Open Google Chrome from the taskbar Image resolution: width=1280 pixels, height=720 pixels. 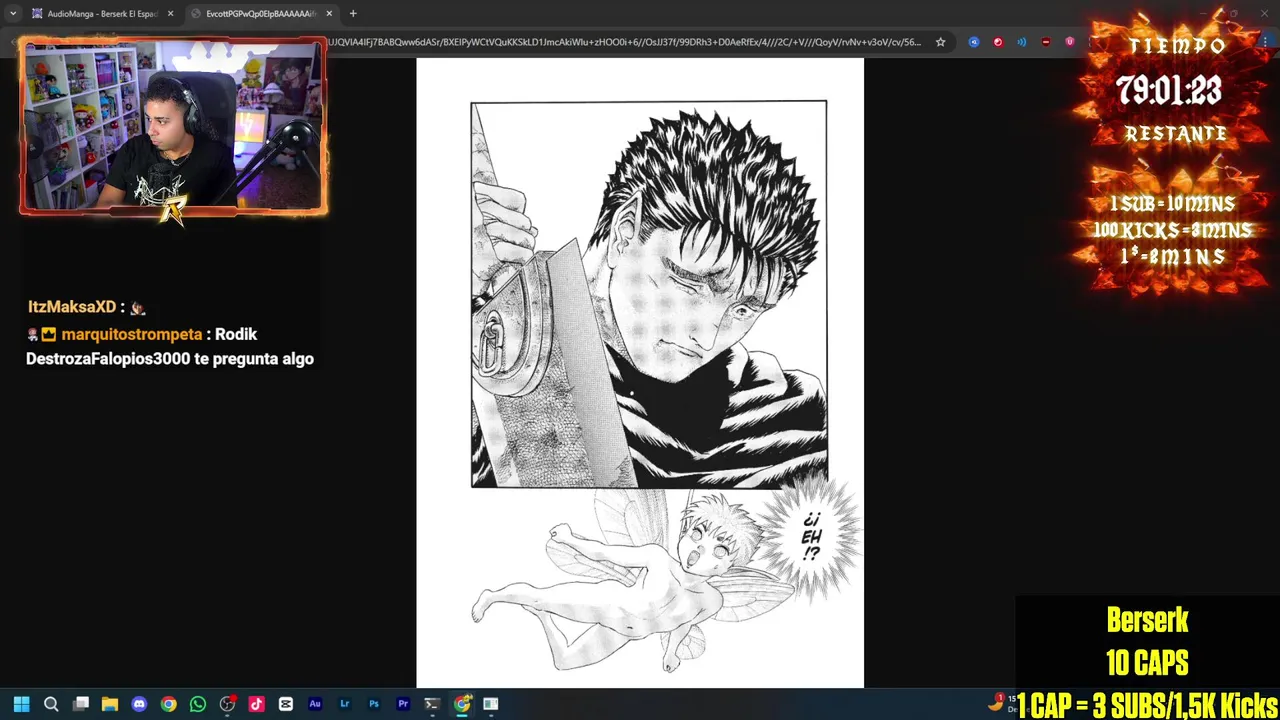(x=169, y=704)
